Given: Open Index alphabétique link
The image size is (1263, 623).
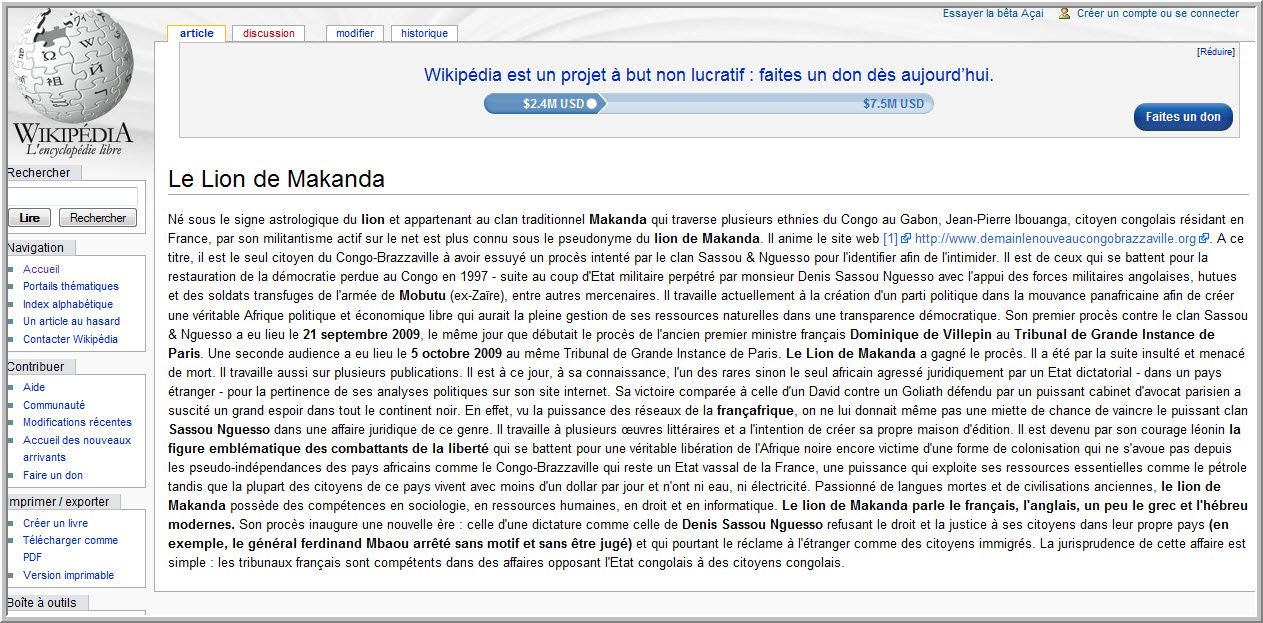Looking at the screenshot, I should [x=68, y=304].
